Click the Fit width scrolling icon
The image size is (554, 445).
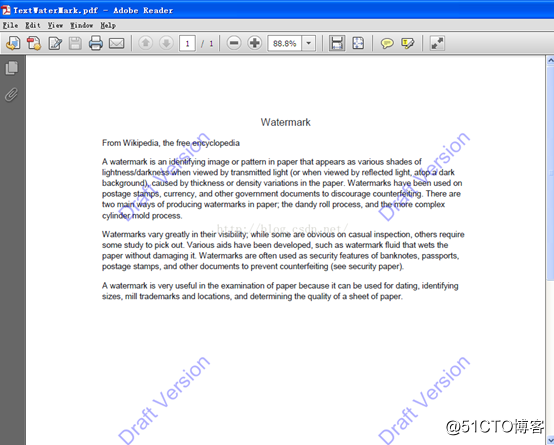coord(337,43)
